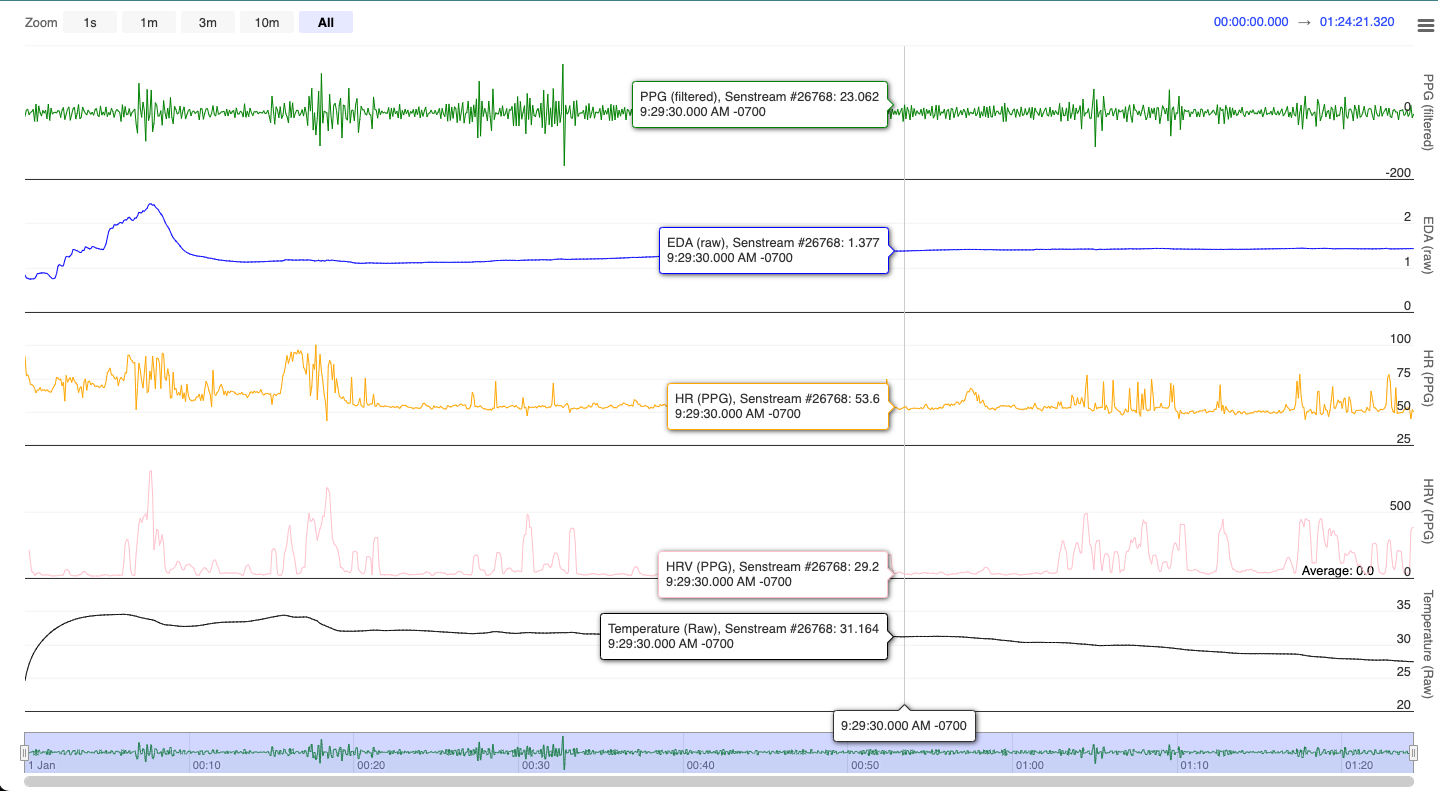Viewport: 1438px width, 791px height.
Task: Click the Average: 0.0 label on HRV chart
Action: click(1337, 571)
